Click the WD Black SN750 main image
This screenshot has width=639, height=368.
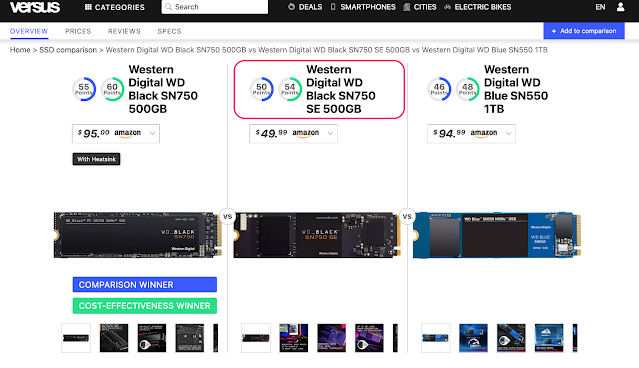[138, 235]
